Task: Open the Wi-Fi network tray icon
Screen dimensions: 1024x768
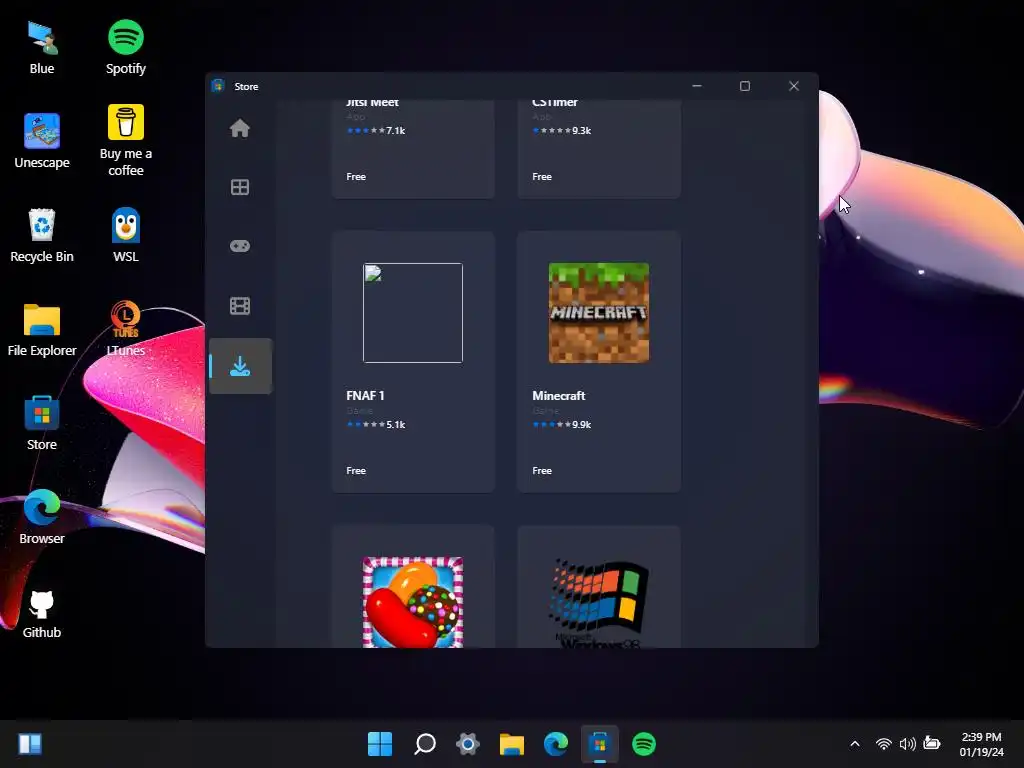Action: coord(884,744)
